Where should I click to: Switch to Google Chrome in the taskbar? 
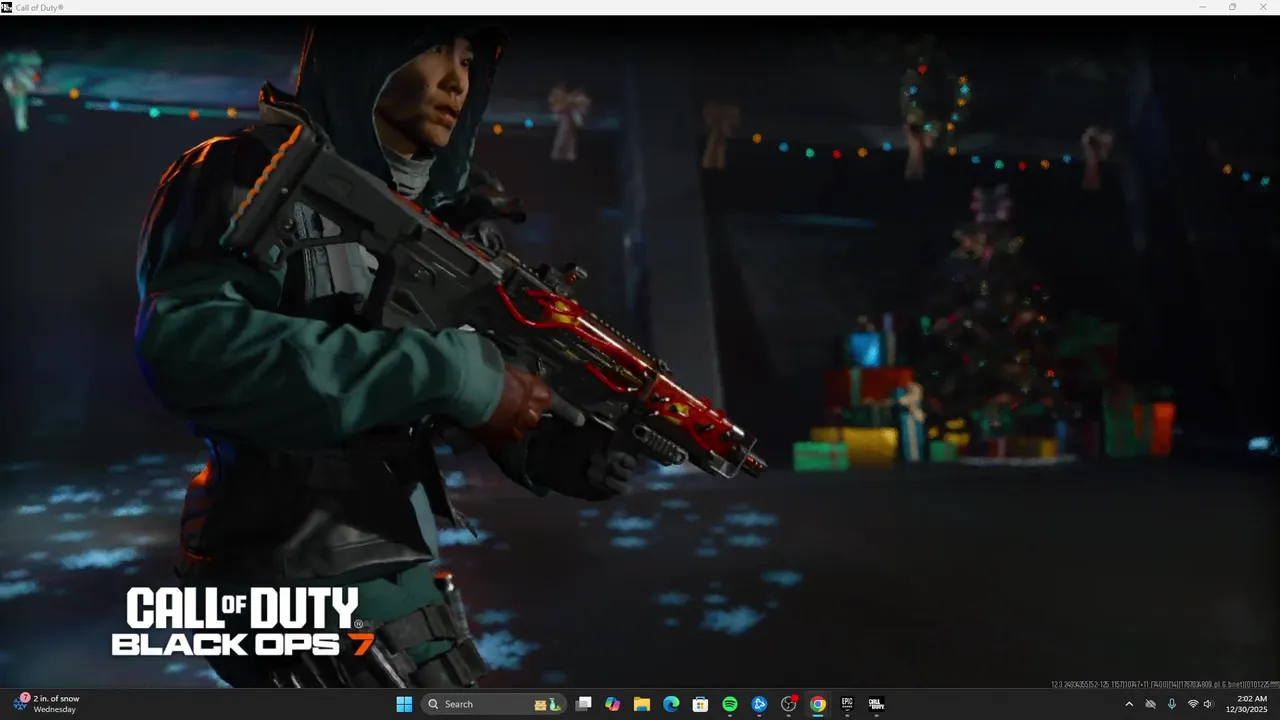(818, 704)
